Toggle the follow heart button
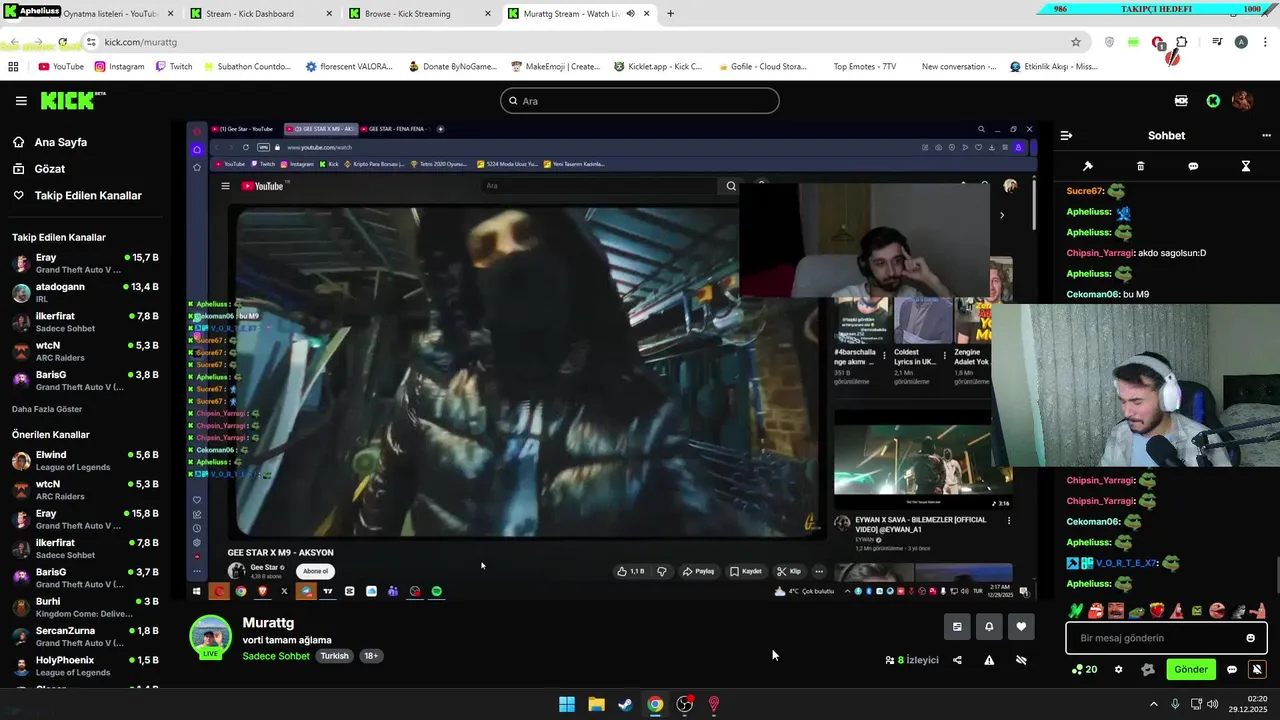 1021,627
